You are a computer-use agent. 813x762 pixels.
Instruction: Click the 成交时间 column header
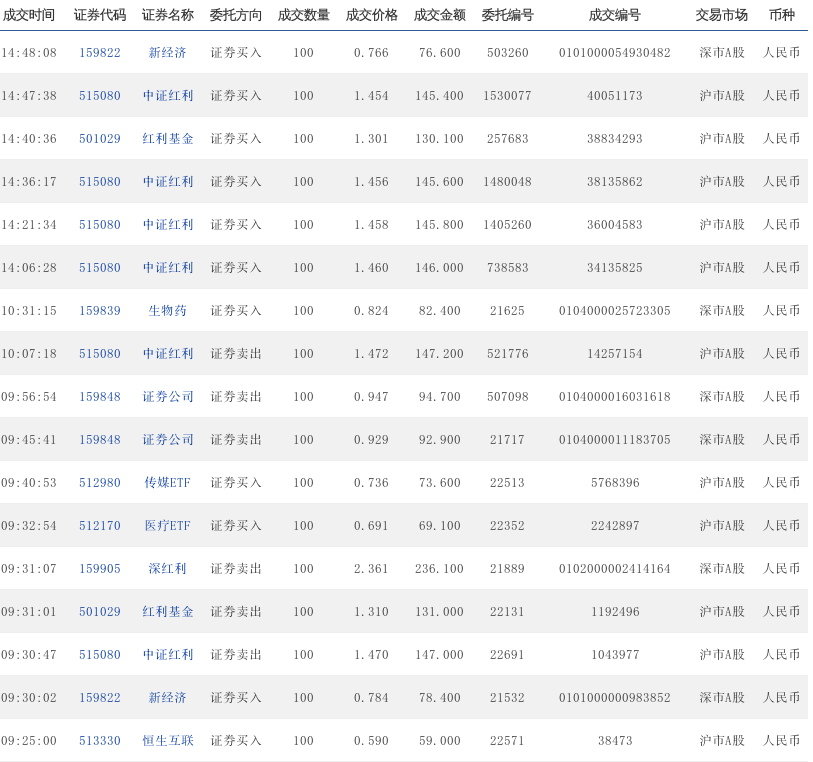(29, 15)
